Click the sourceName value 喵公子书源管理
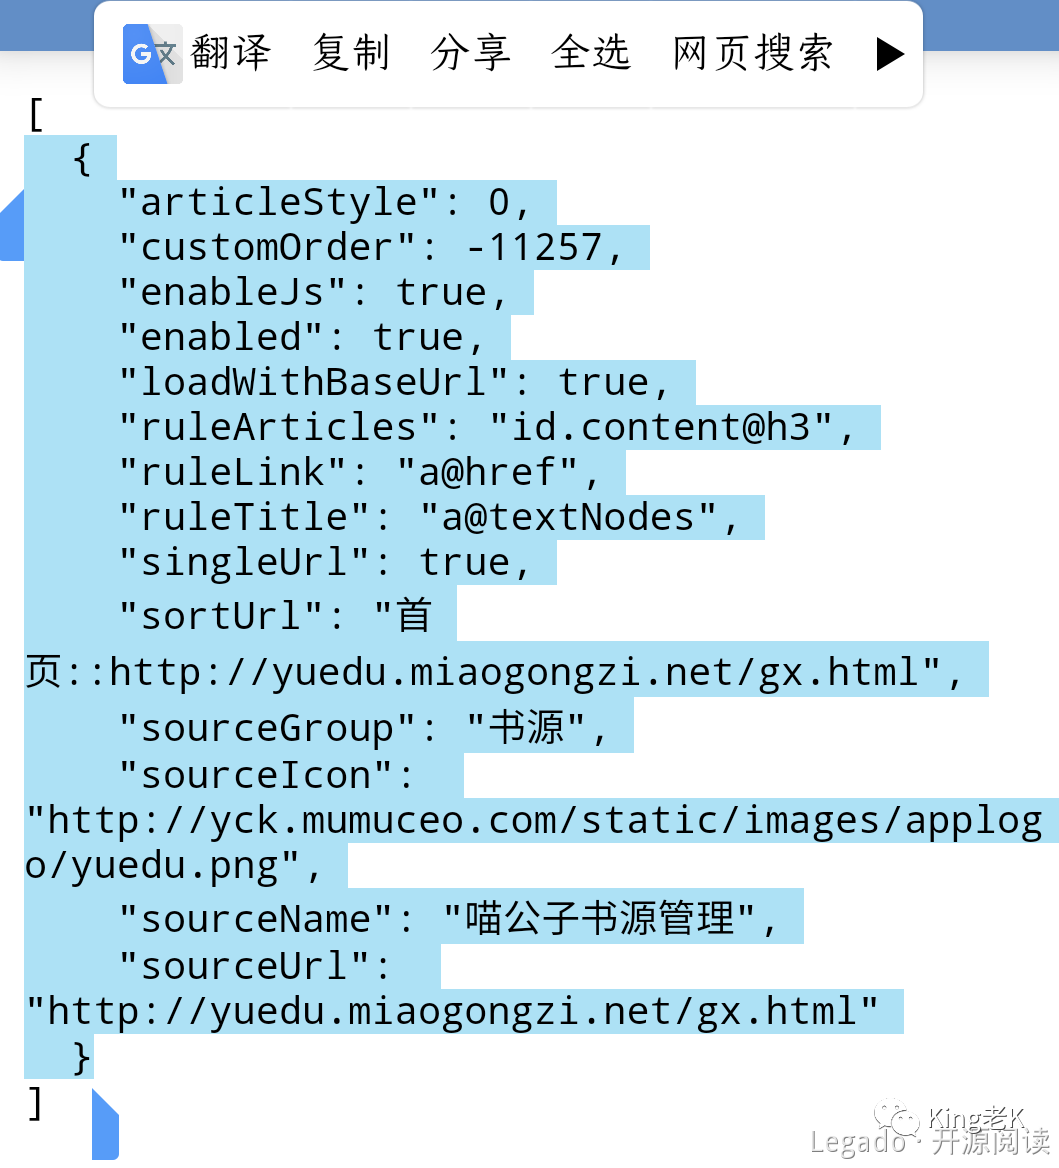Screen dimensions: 1059x1168 600,918
